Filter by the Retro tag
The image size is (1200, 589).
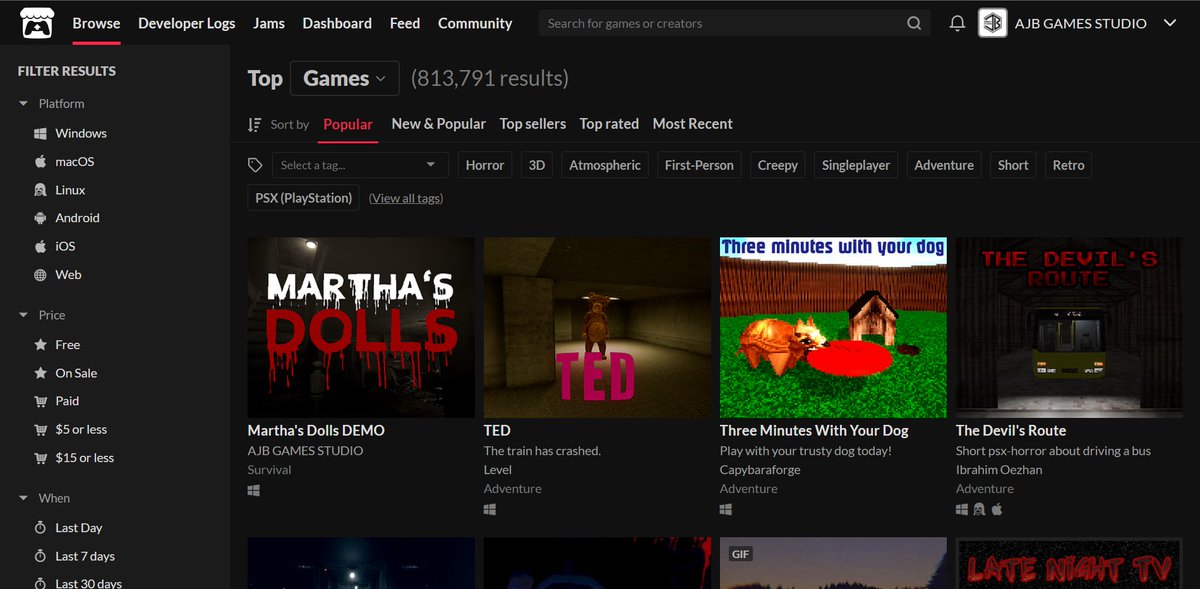point(1068,165)
